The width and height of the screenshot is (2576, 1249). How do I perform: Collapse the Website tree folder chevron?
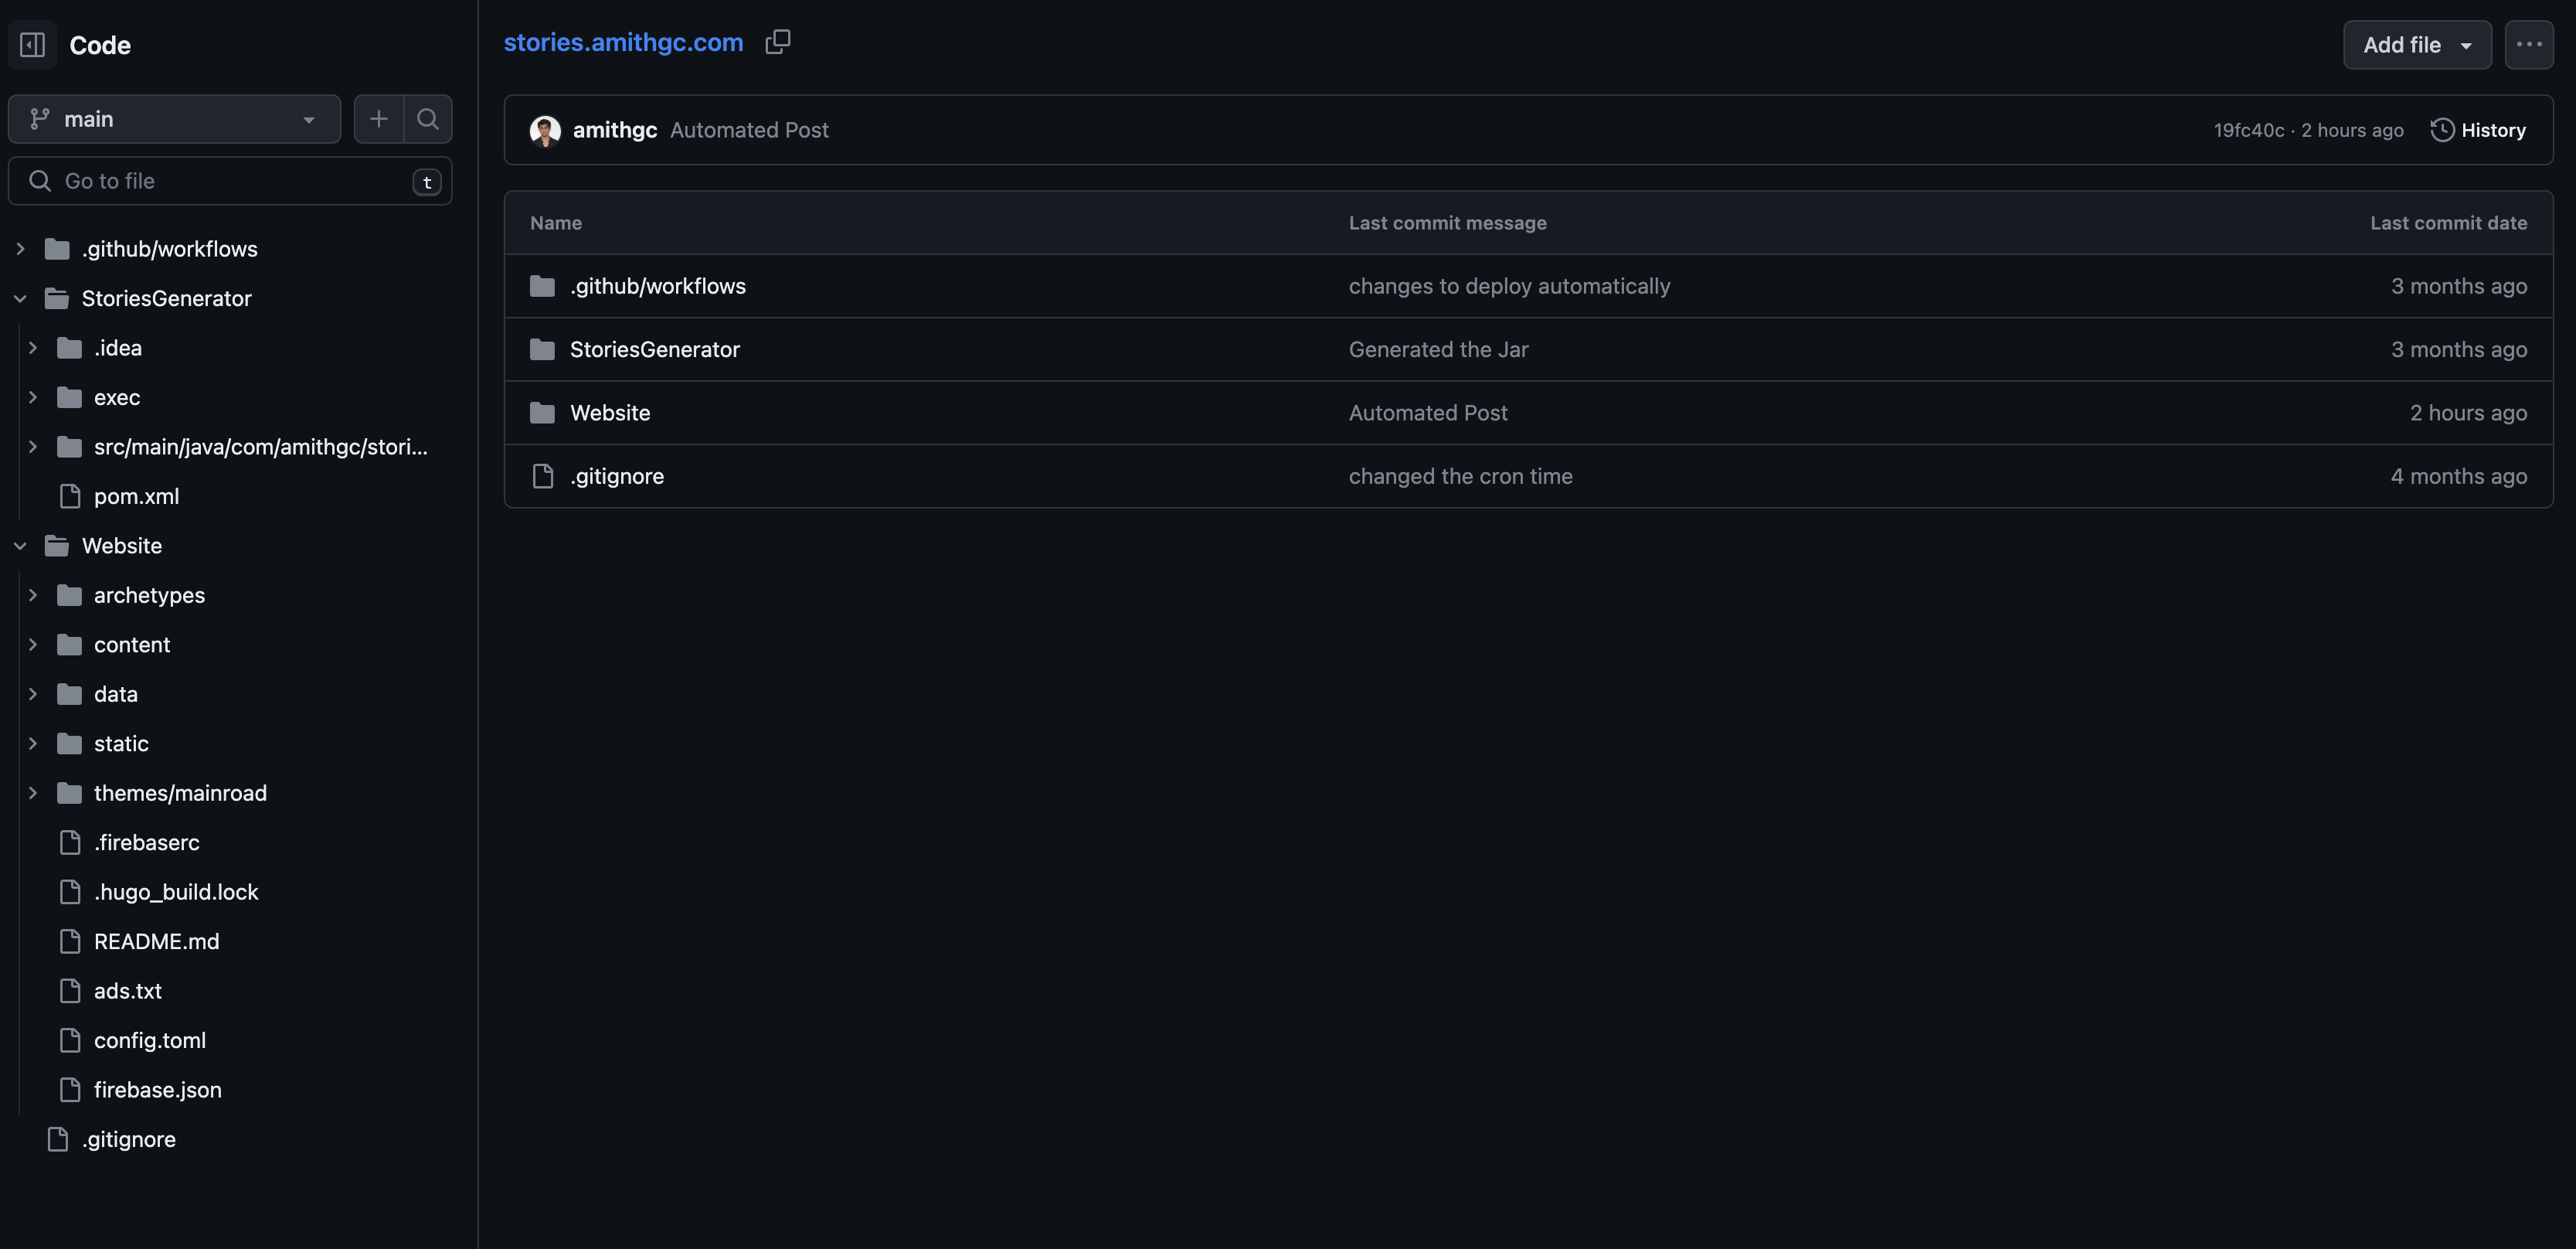pyautogui.click(x=20, y=546)
